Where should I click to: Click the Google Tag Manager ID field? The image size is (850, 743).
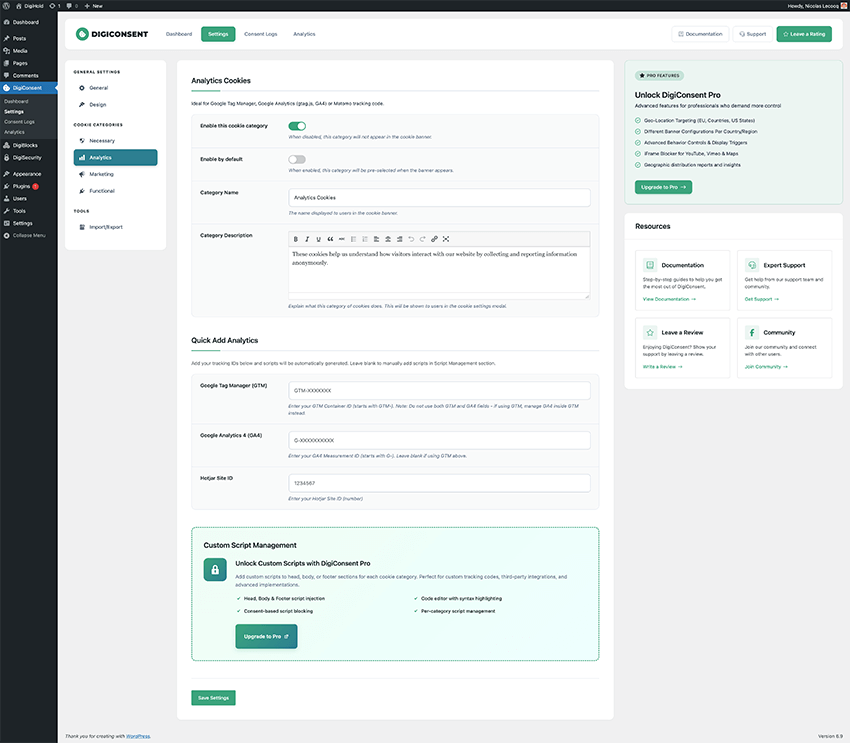[438, 391]
